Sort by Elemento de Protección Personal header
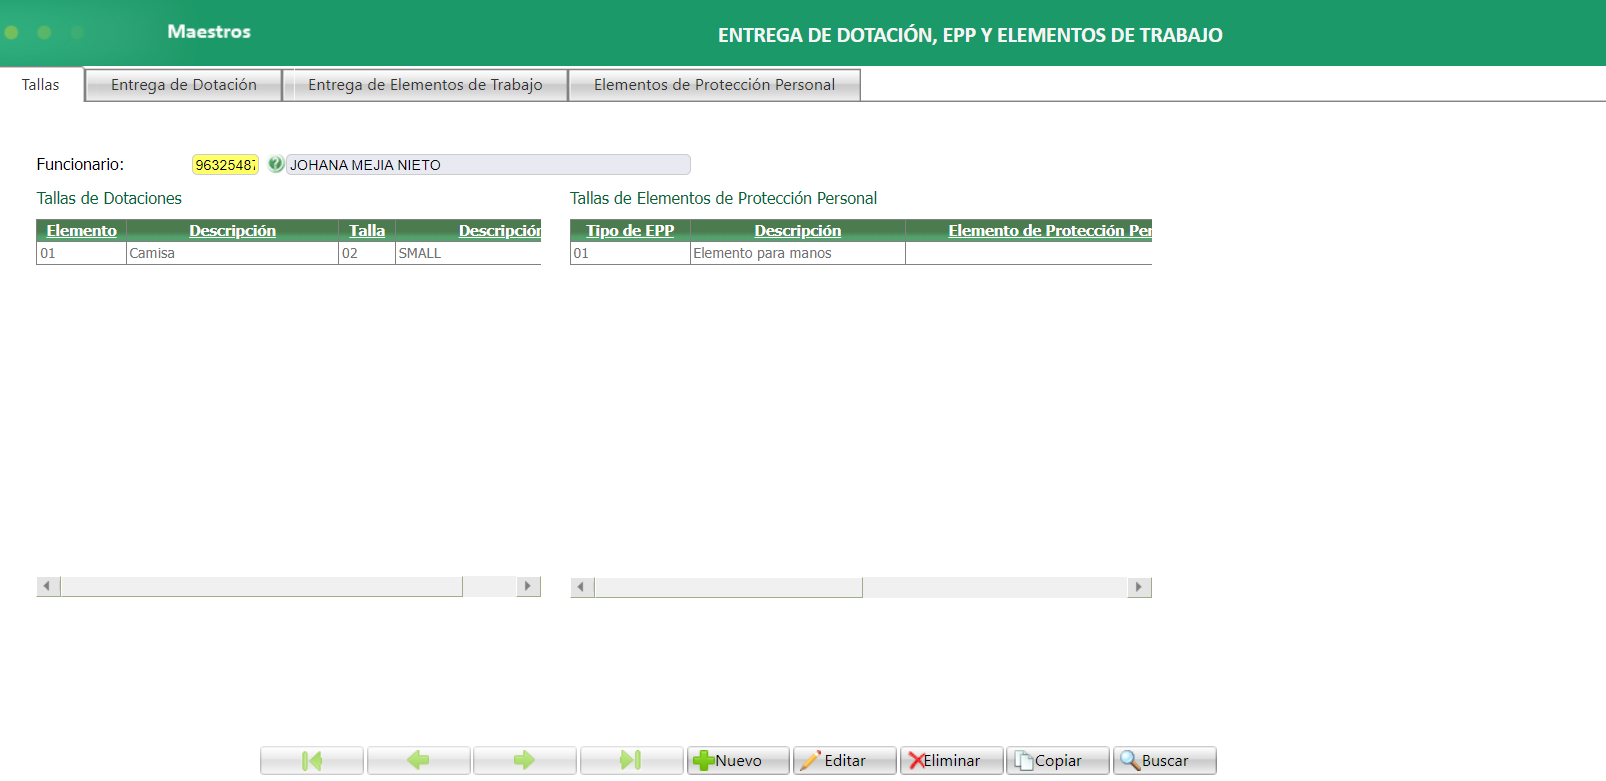 1050,231
